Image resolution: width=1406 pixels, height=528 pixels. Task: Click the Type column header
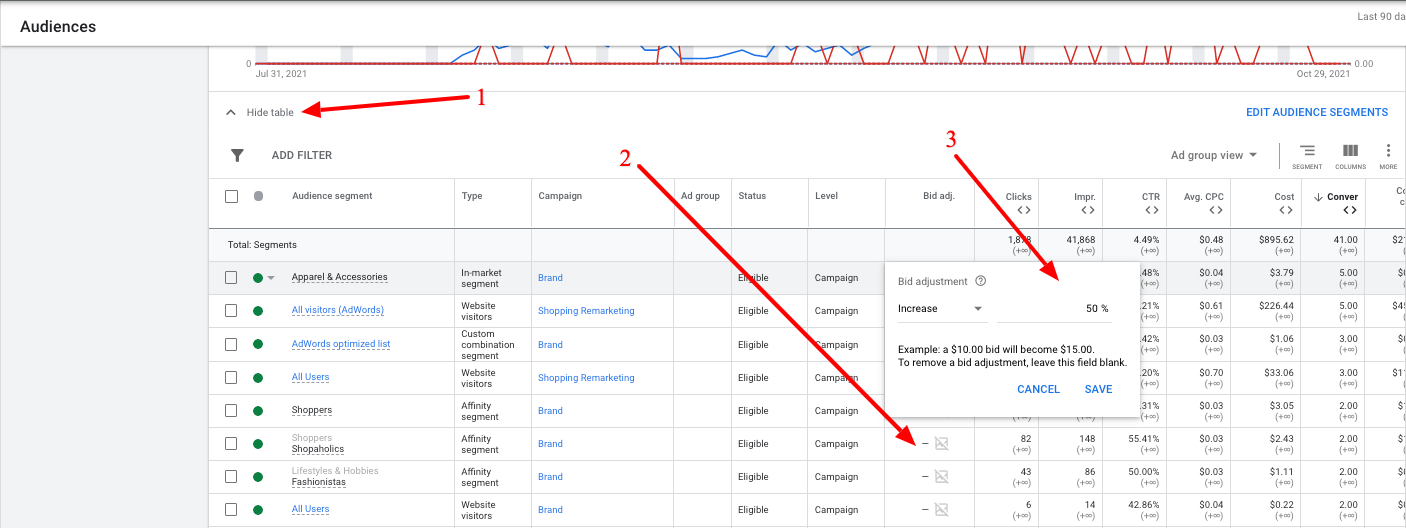472,196
